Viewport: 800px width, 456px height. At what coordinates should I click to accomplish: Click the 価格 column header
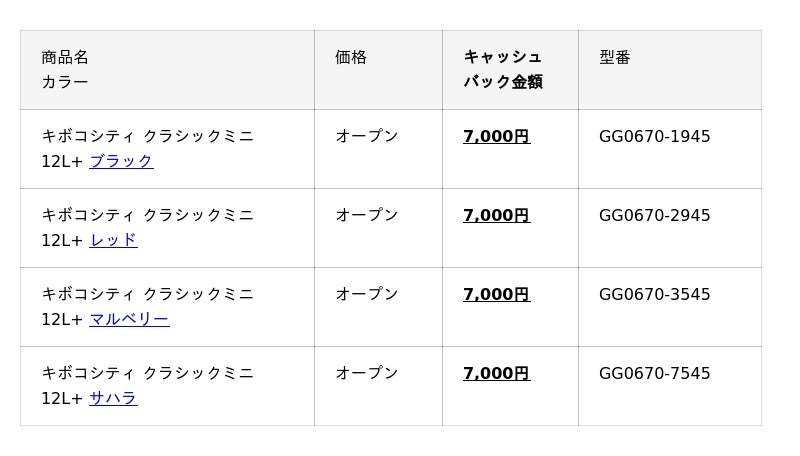pos(351,57)
